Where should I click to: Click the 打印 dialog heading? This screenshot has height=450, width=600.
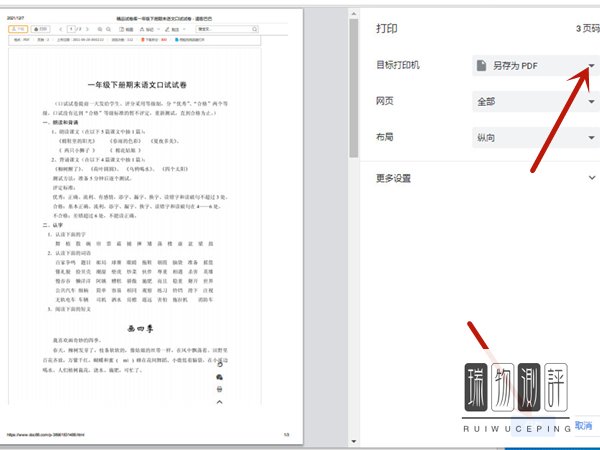pos(386,29)
